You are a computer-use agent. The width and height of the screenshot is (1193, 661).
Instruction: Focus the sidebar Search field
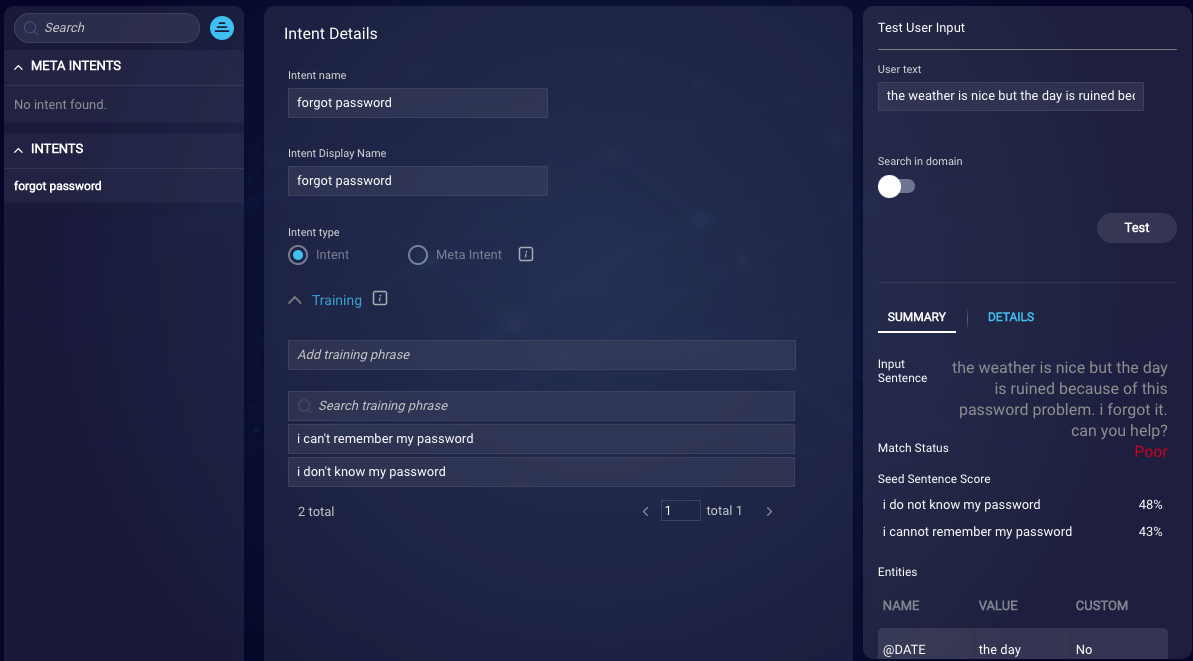[x=107, y=28]
